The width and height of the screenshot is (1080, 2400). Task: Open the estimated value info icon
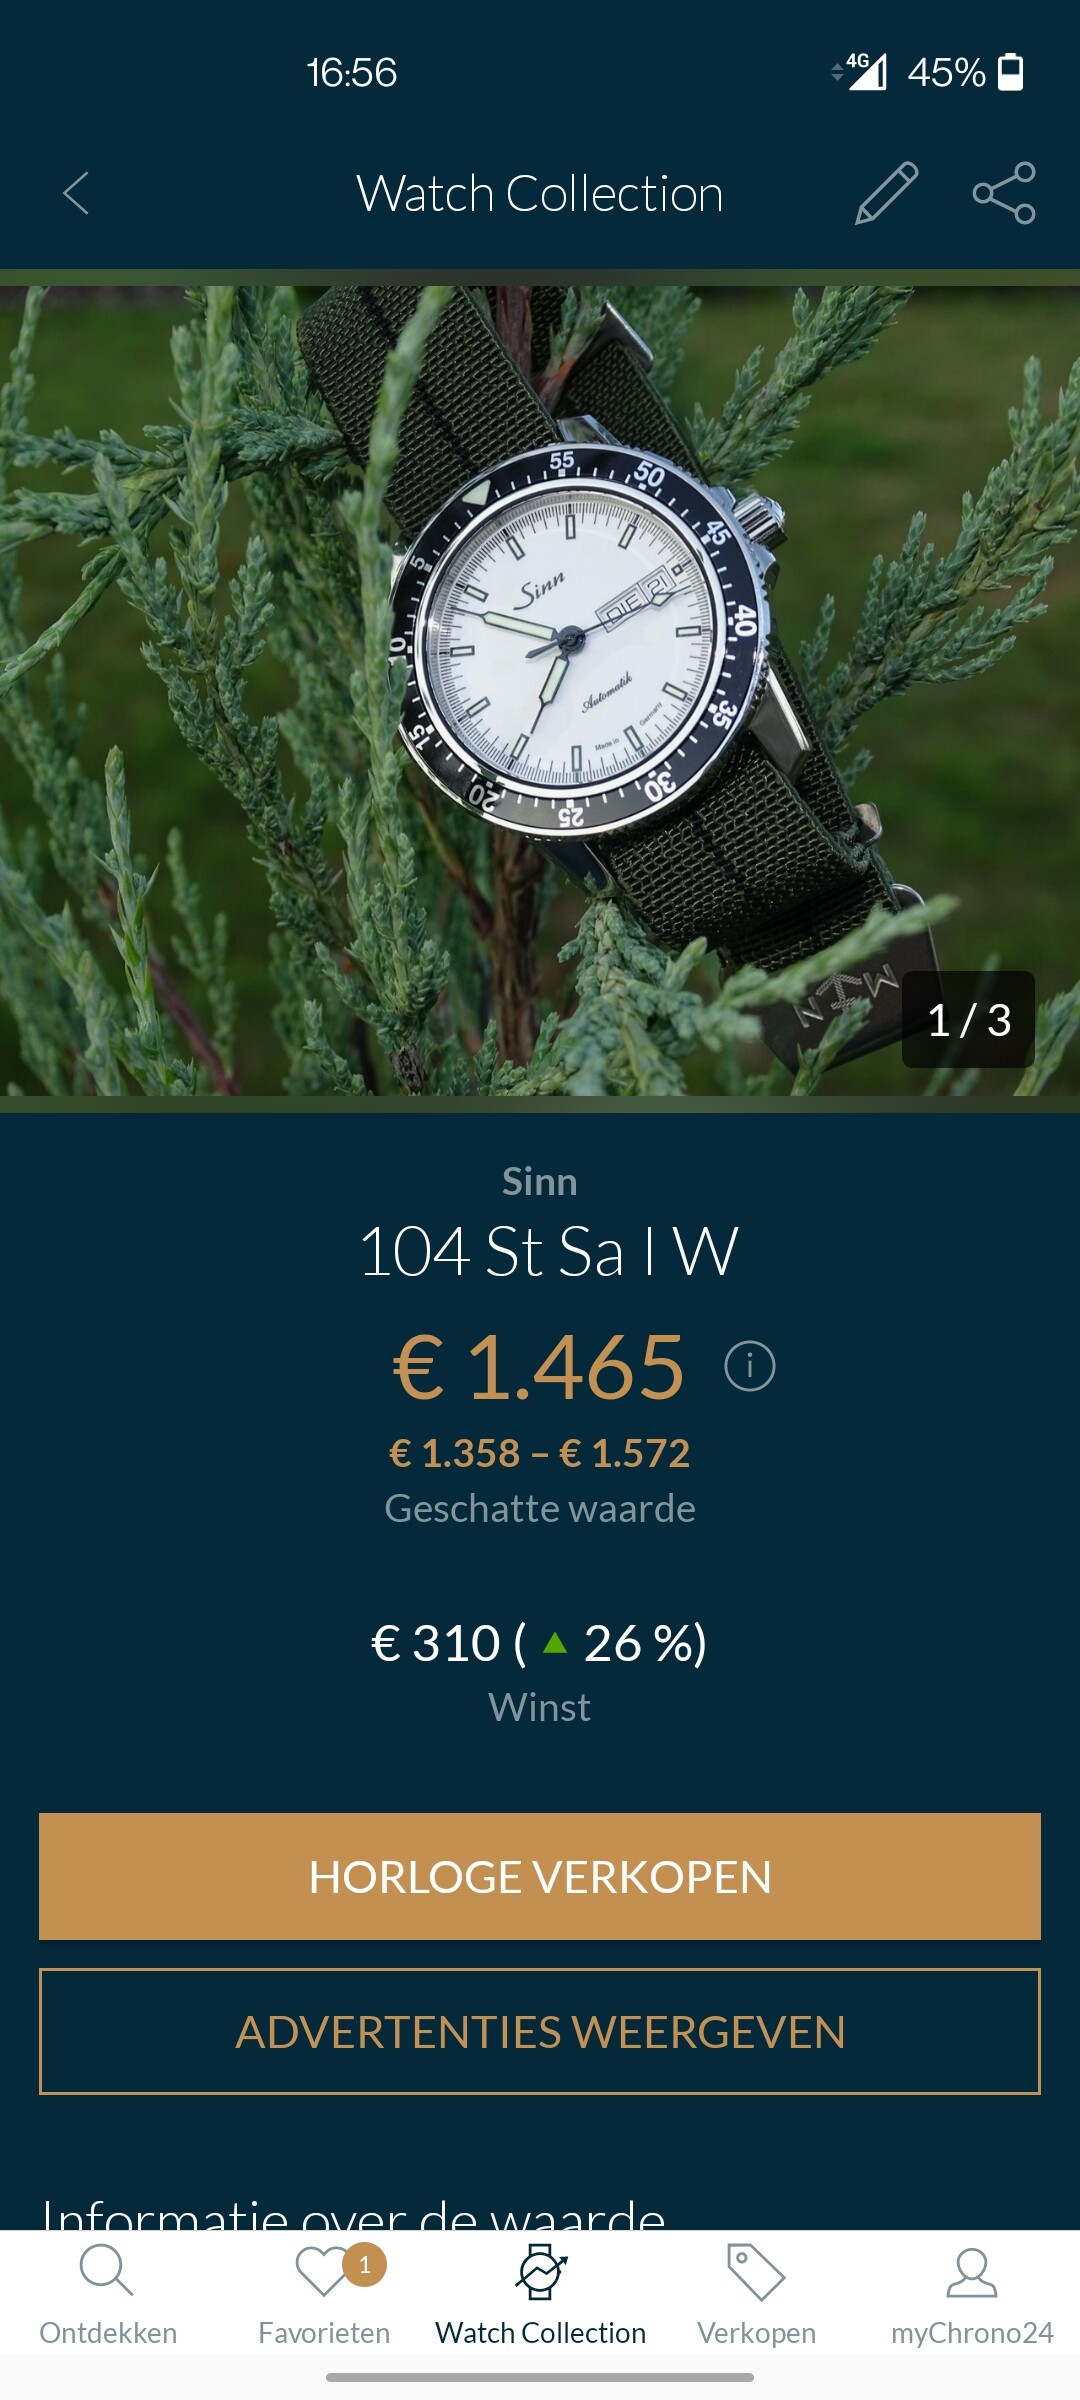[x=749, y=1366]
